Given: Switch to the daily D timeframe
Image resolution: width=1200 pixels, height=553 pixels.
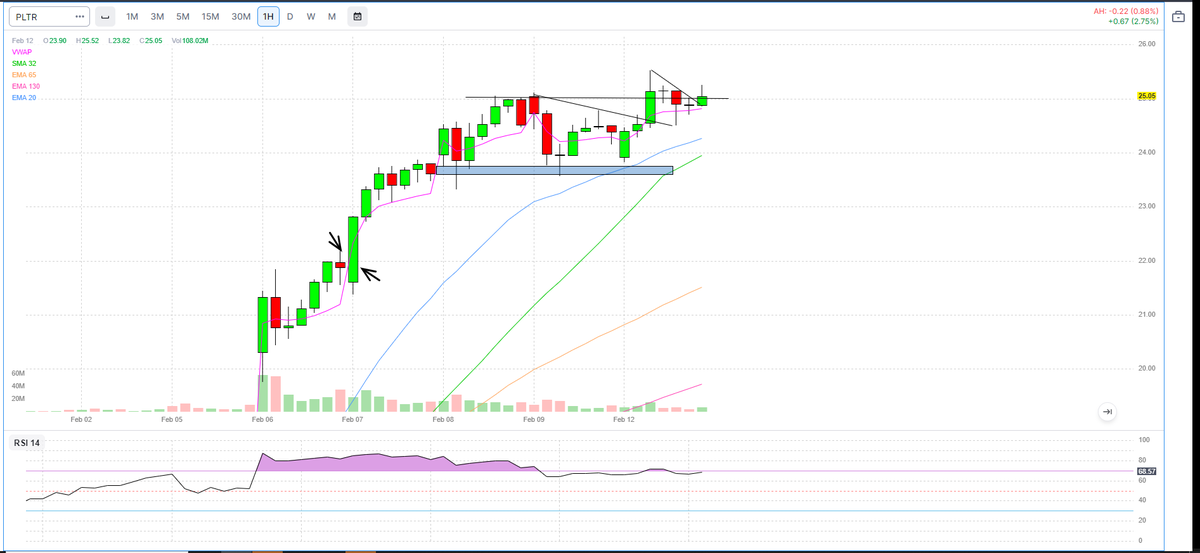Looking at the screenshot, I should [x=289, y=17].
